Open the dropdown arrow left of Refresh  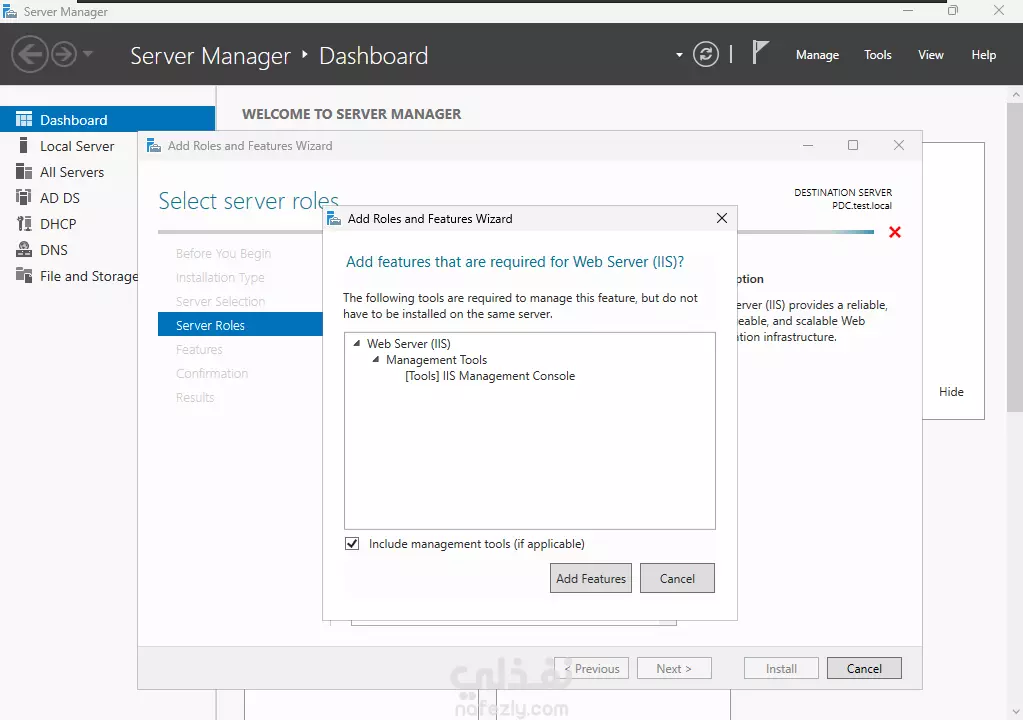pos(679,55)
